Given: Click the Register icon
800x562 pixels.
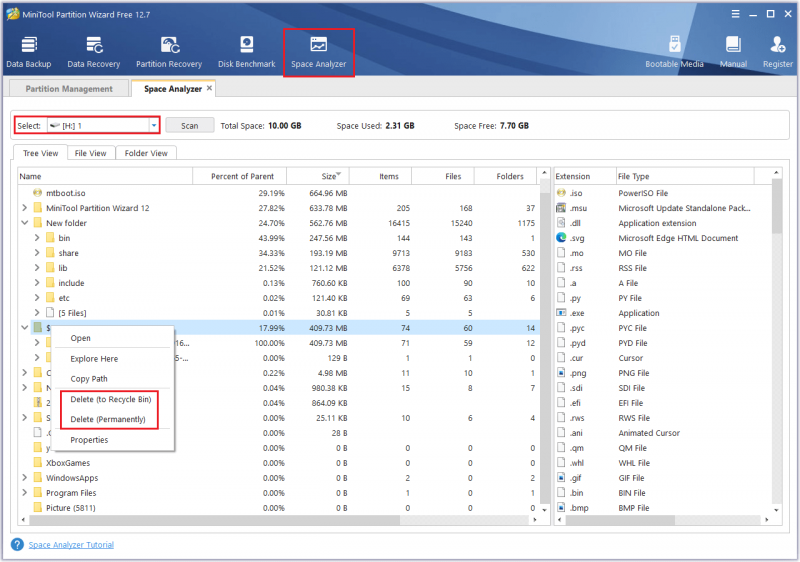Looking at the screenshot, I should click(778, 52).
